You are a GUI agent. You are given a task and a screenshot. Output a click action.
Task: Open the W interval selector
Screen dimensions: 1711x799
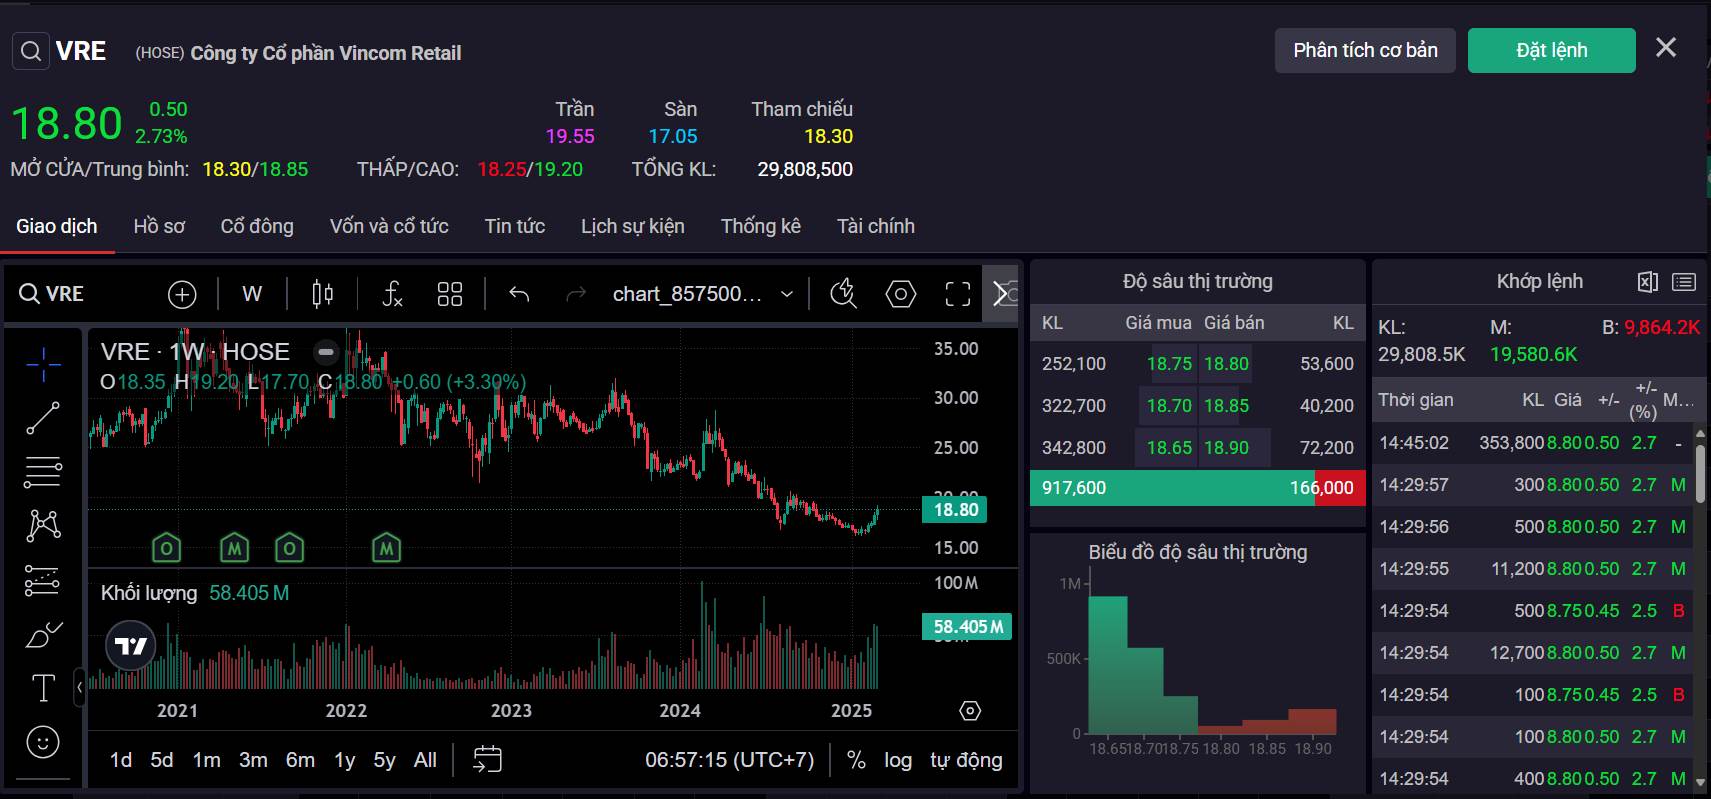tap(252, 294)
